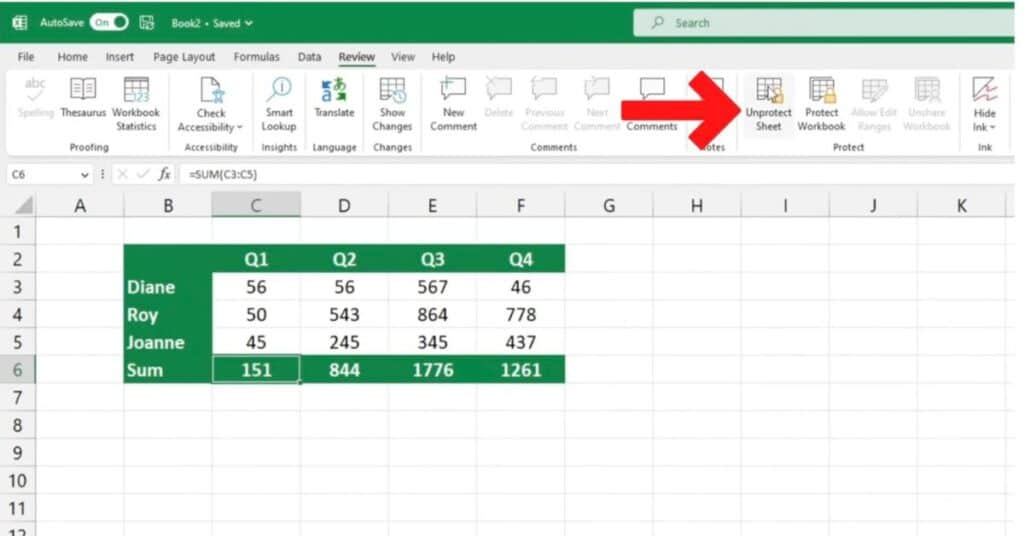Select the Review tab

tap(357, 57)
